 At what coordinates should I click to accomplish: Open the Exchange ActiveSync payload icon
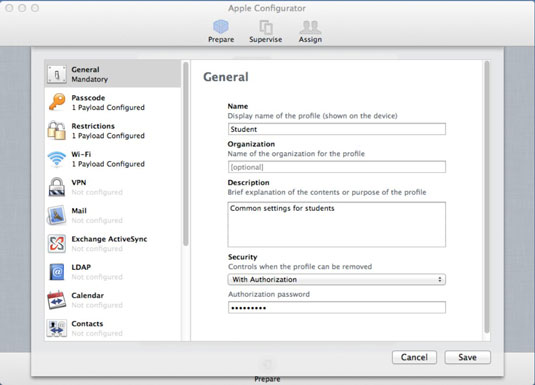(57, 243)
